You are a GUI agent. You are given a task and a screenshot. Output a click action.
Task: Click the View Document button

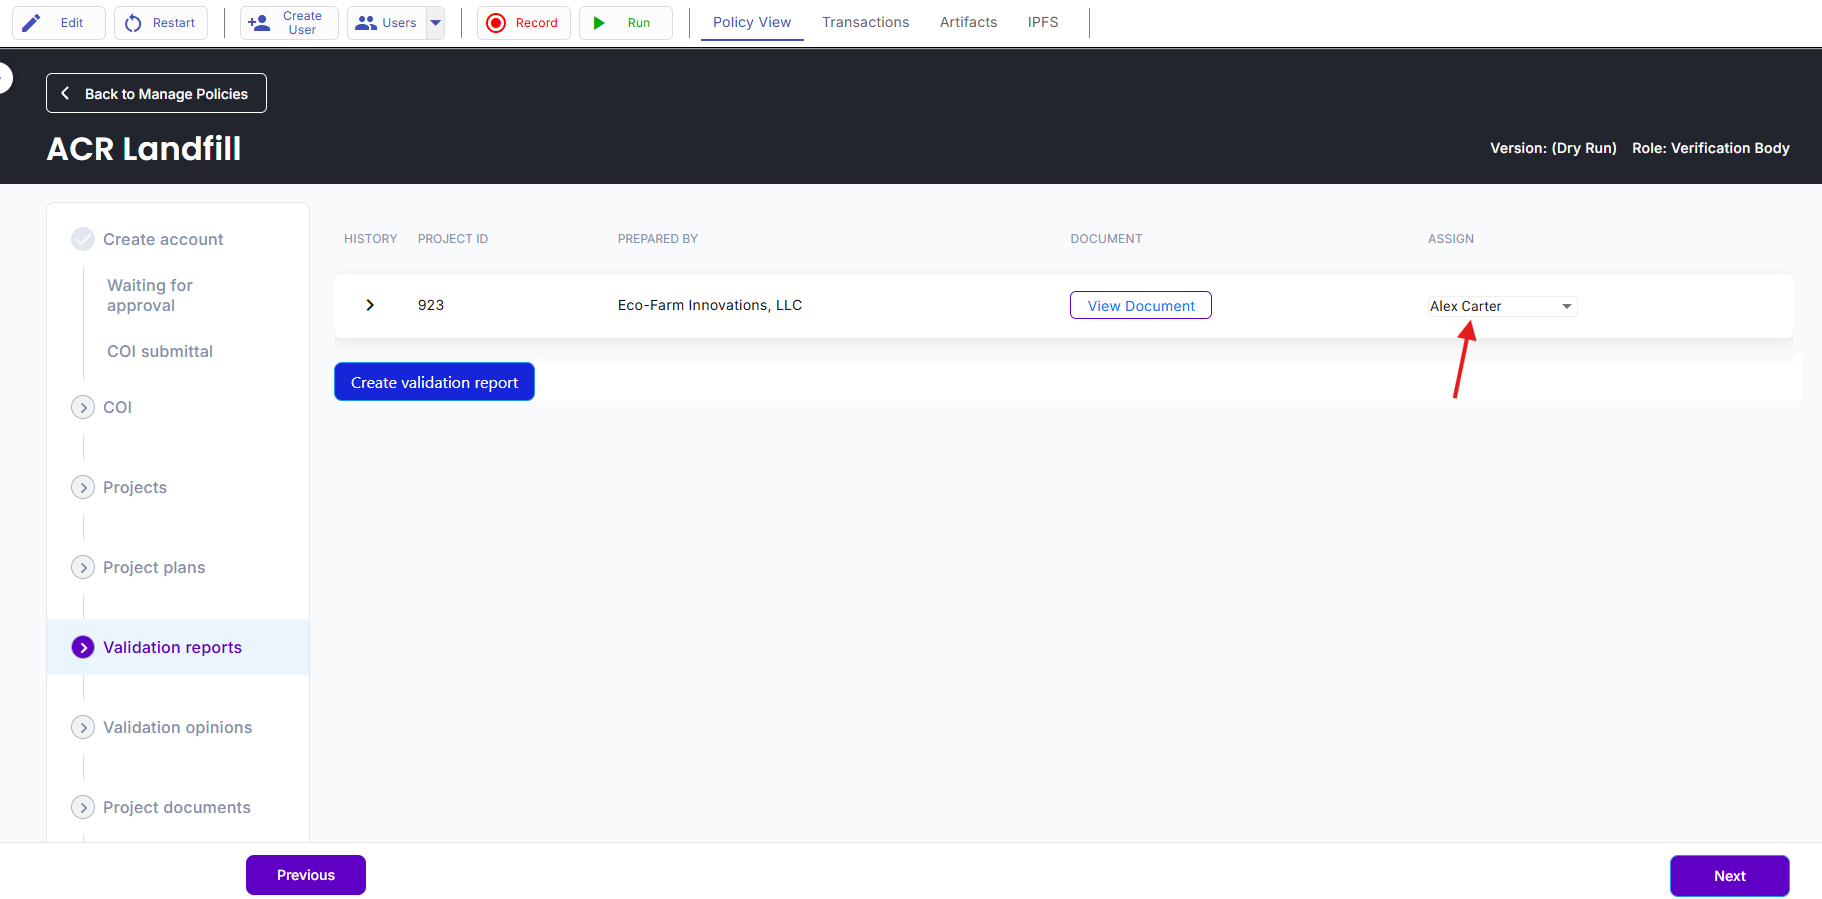[1141, 305]
